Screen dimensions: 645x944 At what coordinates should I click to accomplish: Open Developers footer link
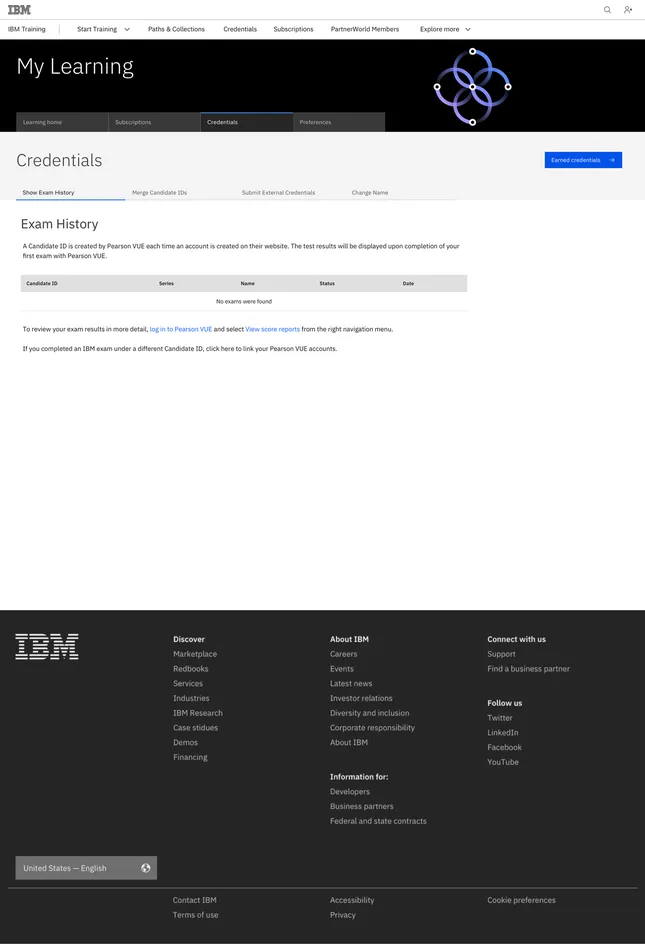pyautogui.click(x=350, y=792)
